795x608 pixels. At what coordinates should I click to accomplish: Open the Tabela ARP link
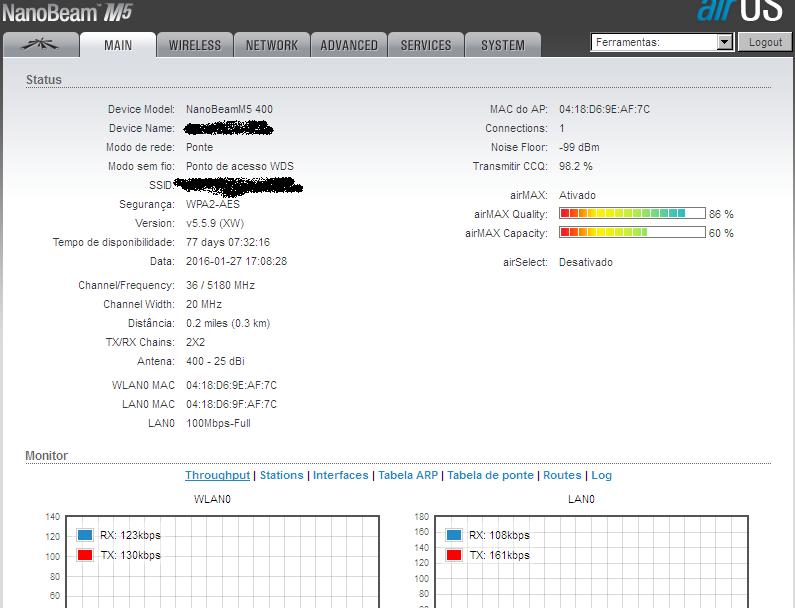tap(408, 475)
